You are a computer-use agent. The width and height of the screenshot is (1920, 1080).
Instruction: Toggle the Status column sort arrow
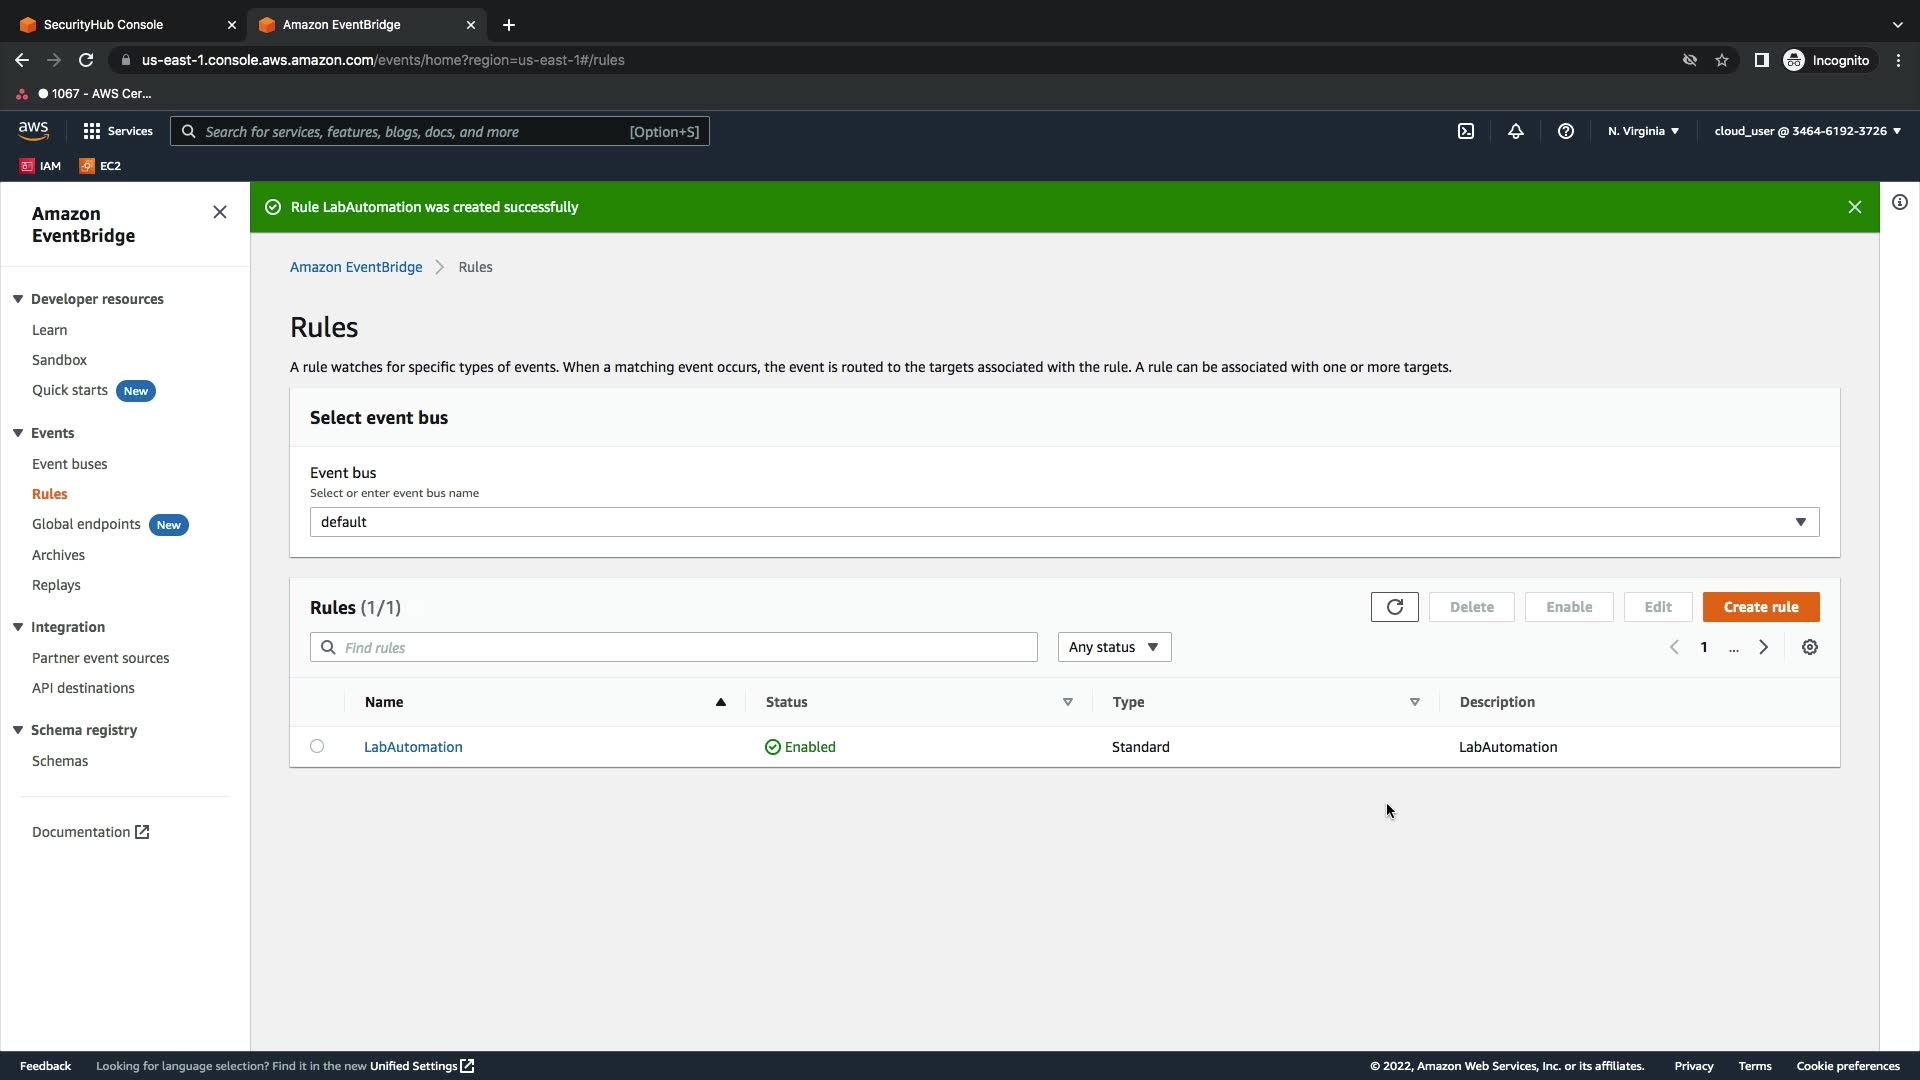point(1067,702)
